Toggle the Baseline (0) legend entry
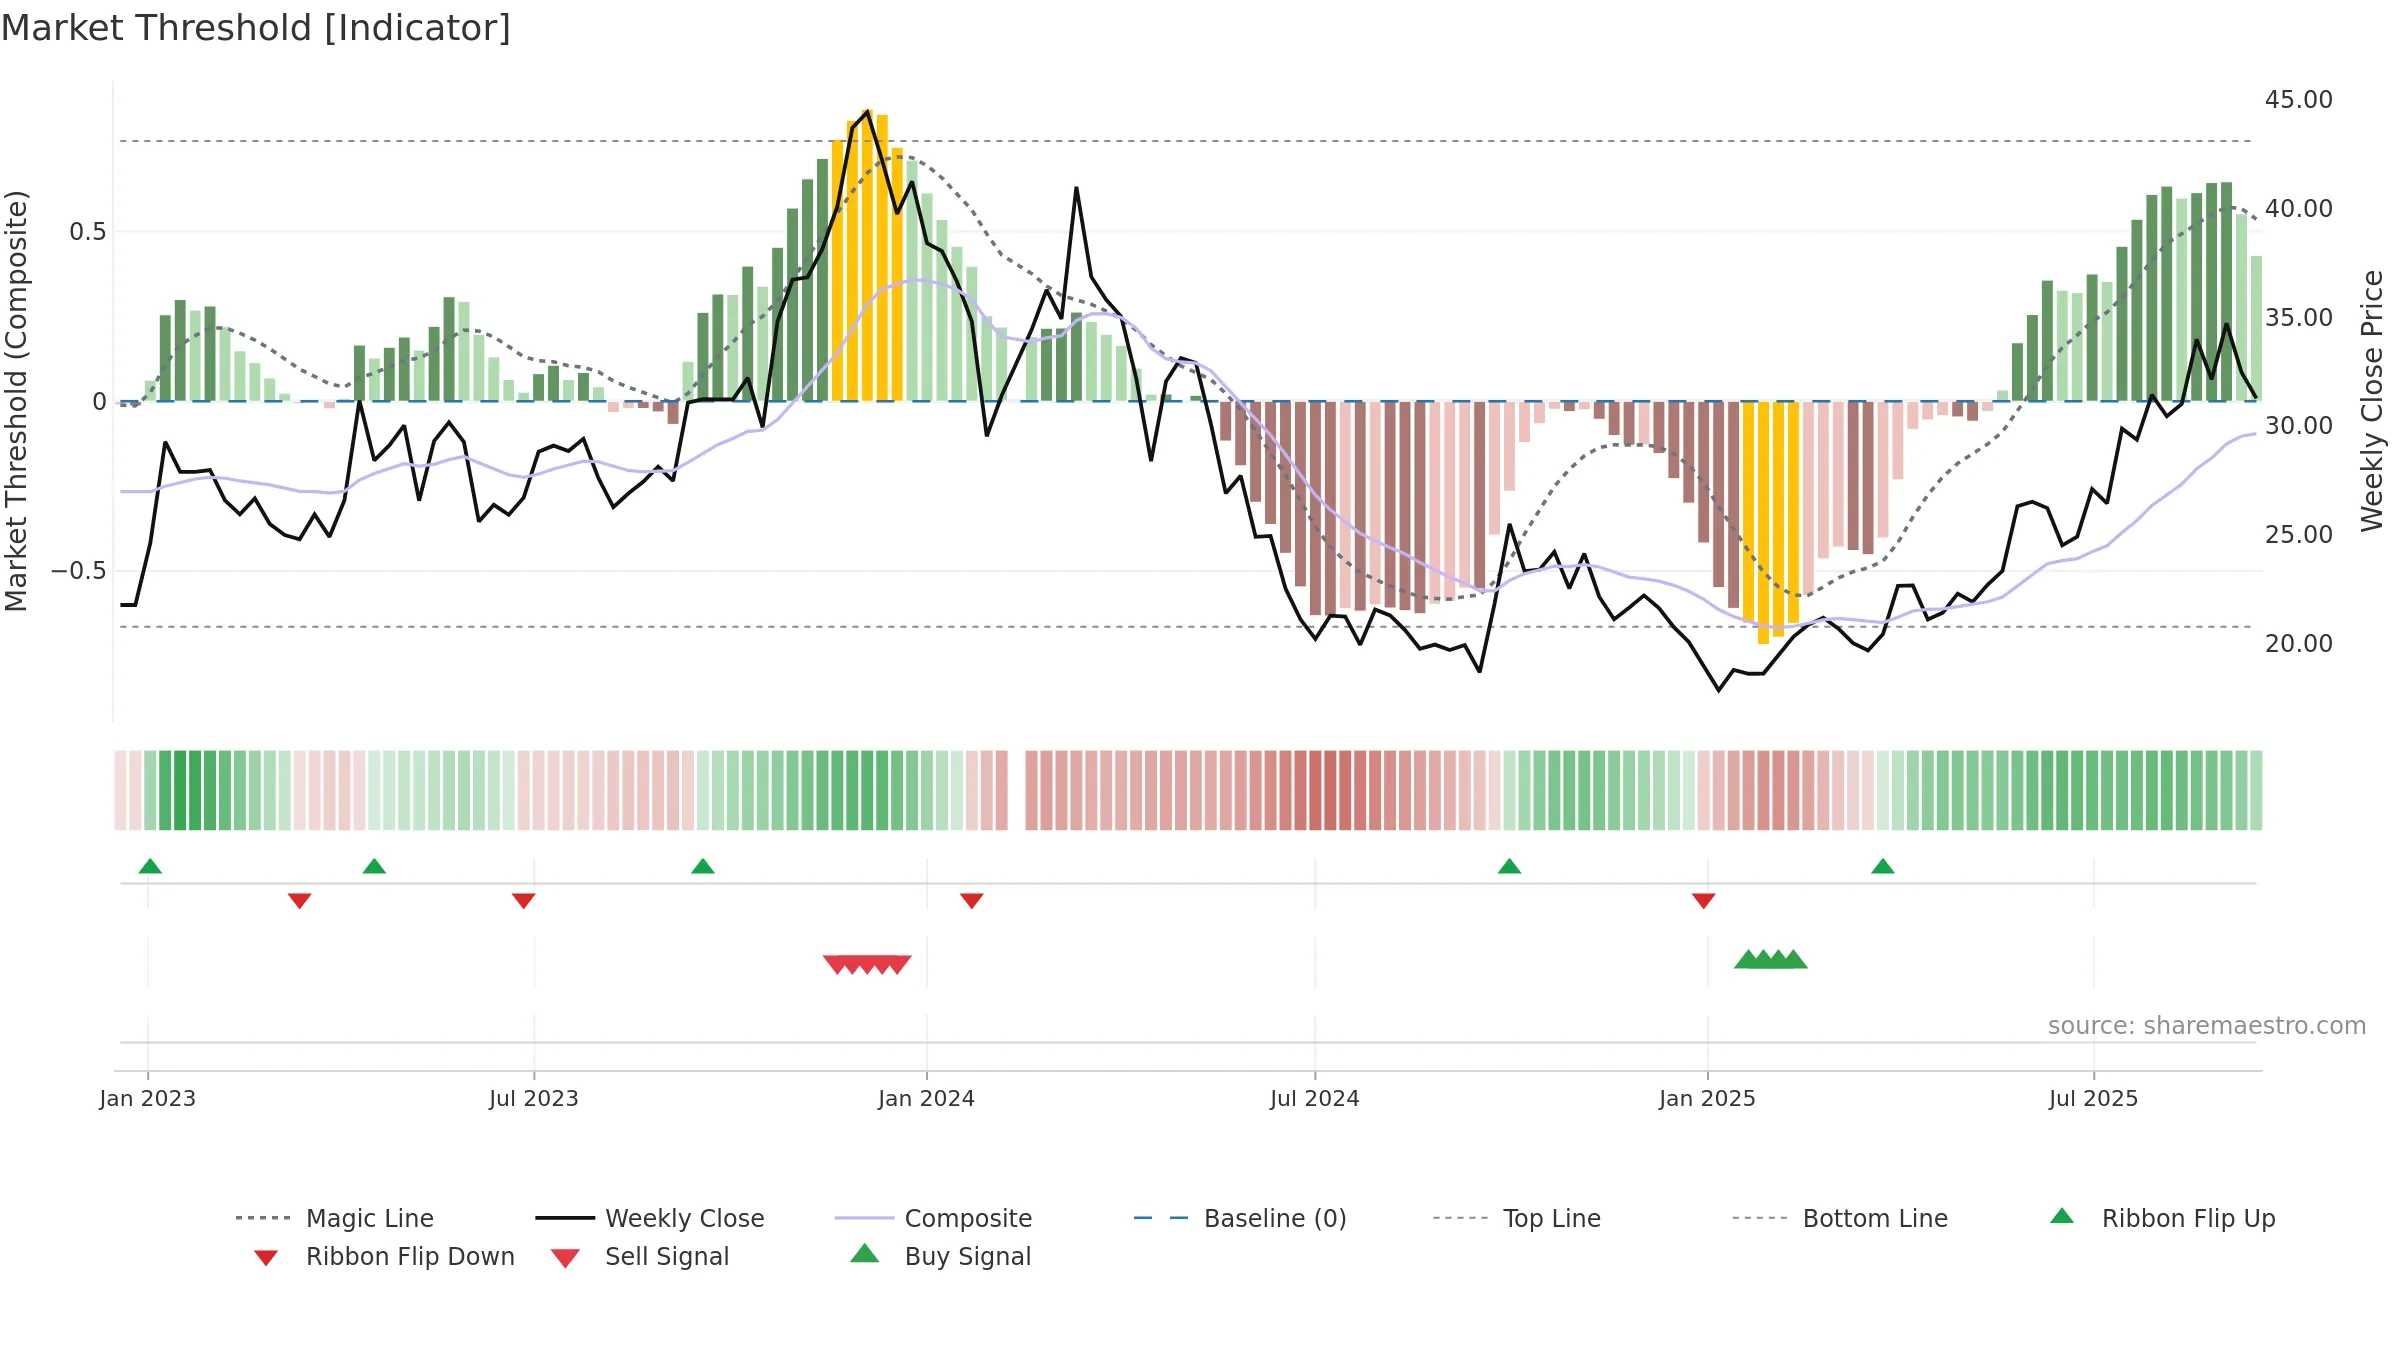Viewport: 2400px width, 1350px height. pos(1240,1218)
